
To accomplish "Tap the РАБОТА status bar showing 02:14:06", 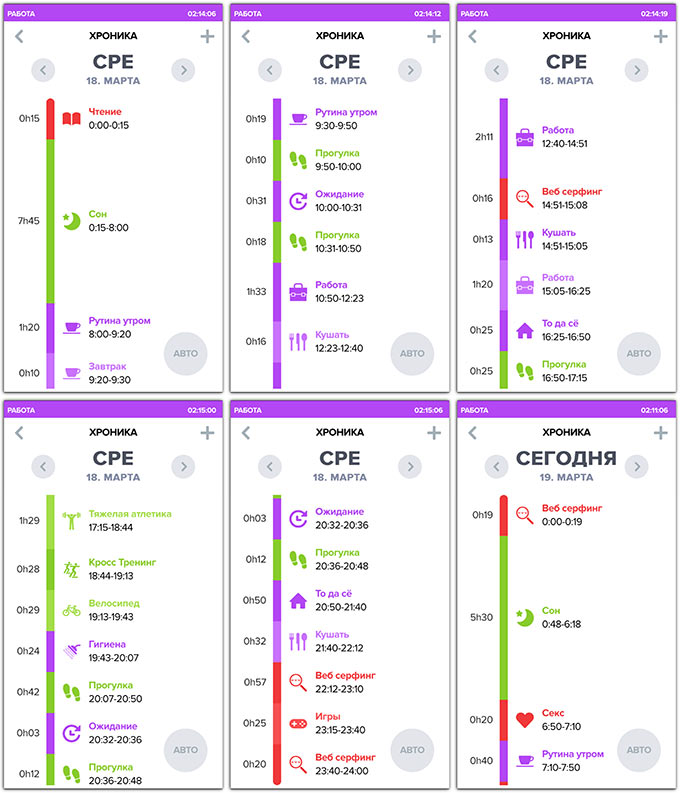I will [113, 14].
